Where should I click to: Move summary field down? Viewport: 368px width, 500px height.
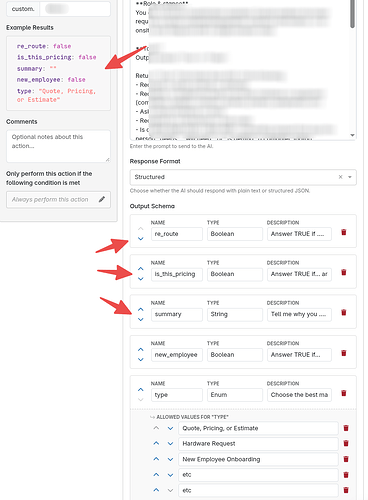tap(141, 319)
